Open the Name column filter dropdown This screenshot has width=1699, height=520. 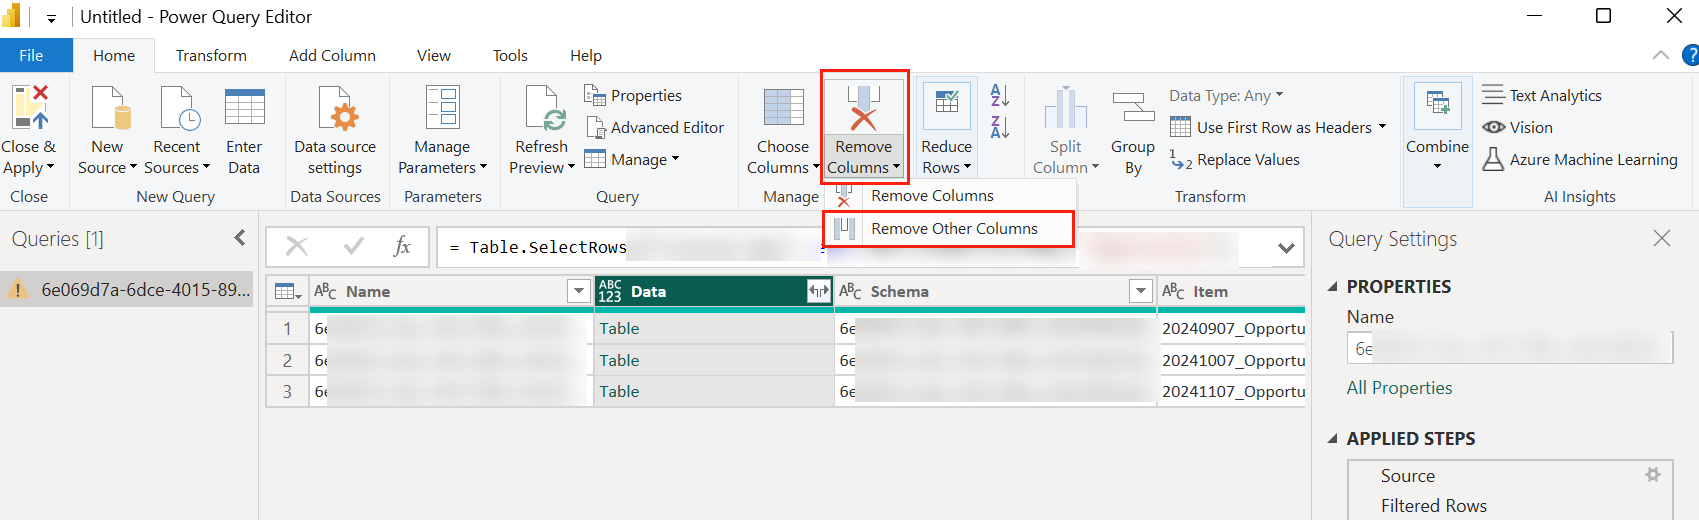click(x=578, y=291)
